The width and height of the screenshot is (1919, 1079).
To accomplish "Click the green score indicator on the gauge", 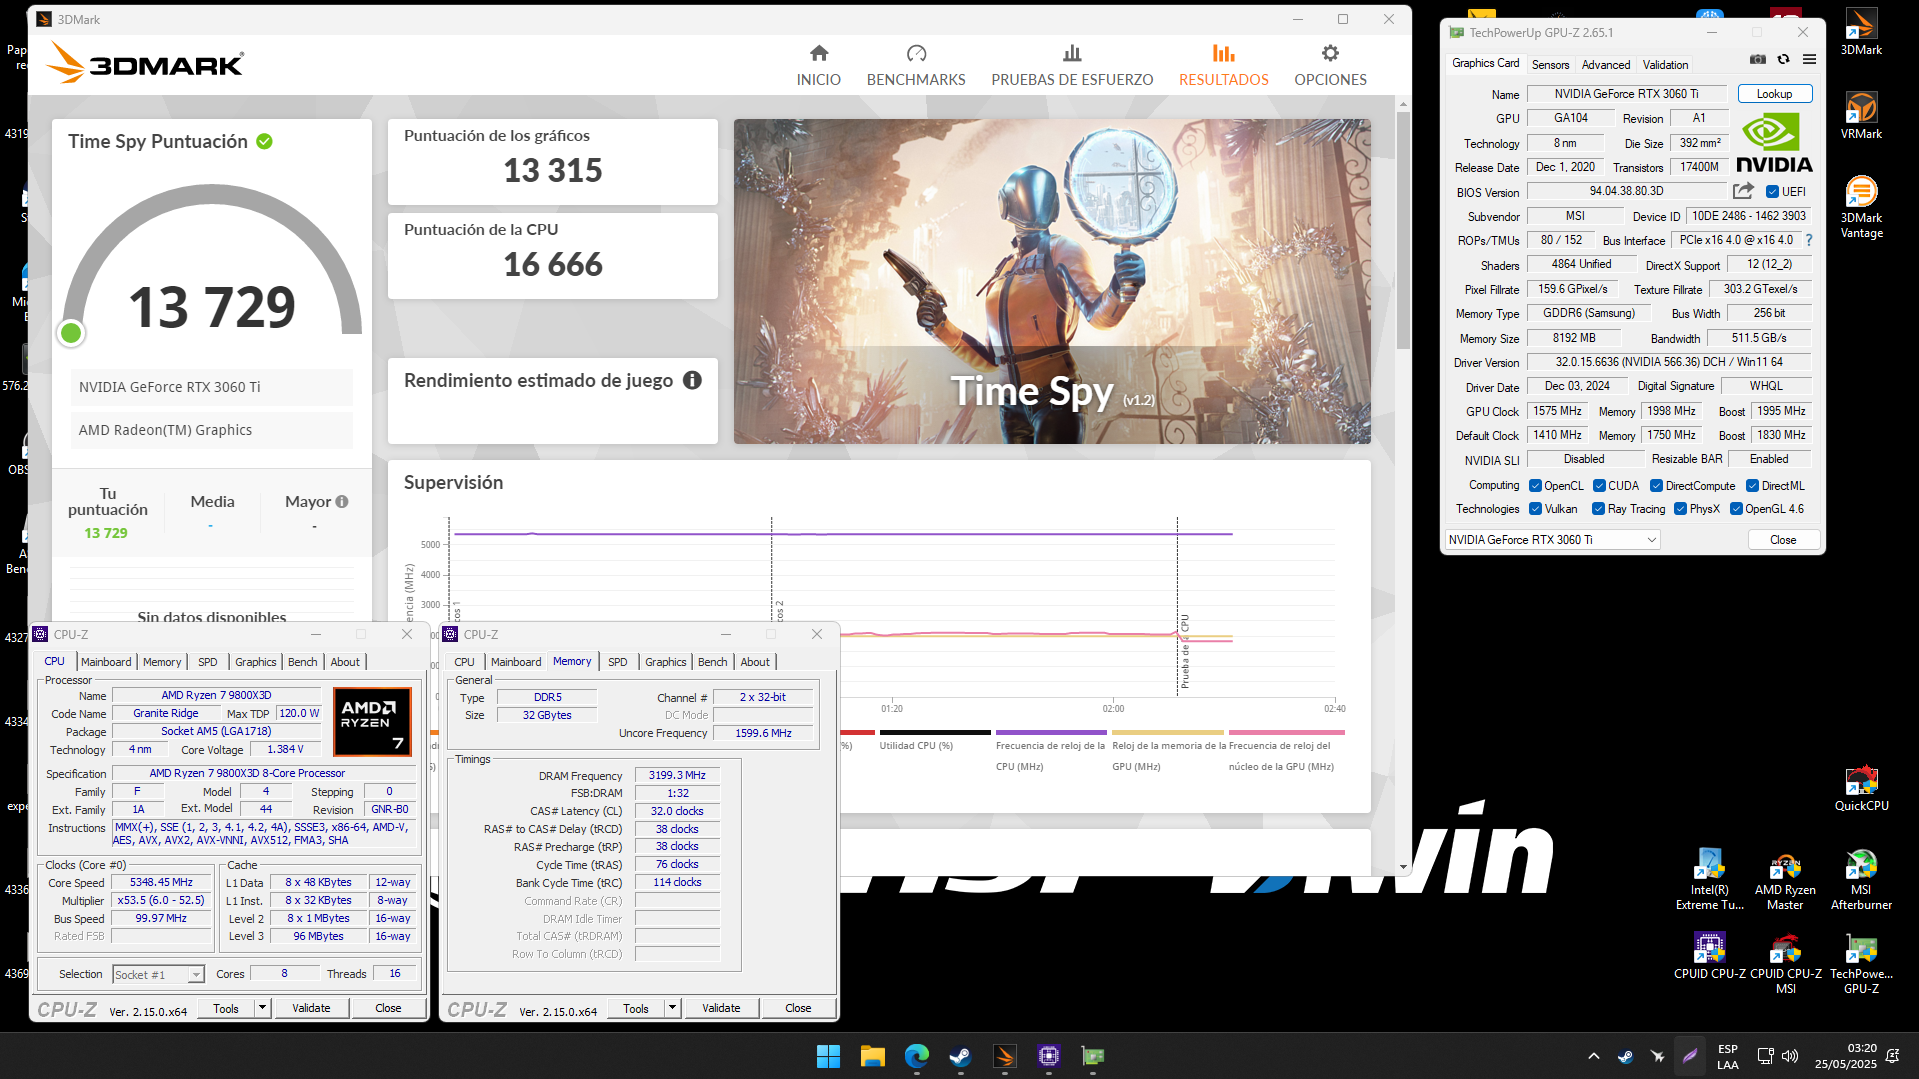I will click(71, 333).
